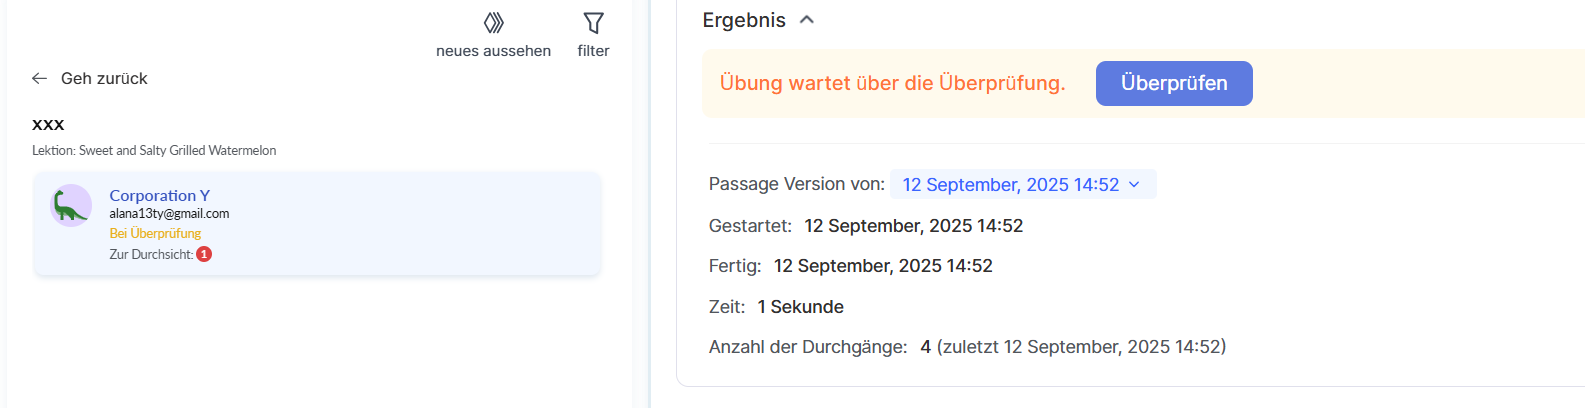Click the "Übung wartet über die Überprüfung" notice
The height and width of the screenshot is (408, 1585).
click(892, 83)
